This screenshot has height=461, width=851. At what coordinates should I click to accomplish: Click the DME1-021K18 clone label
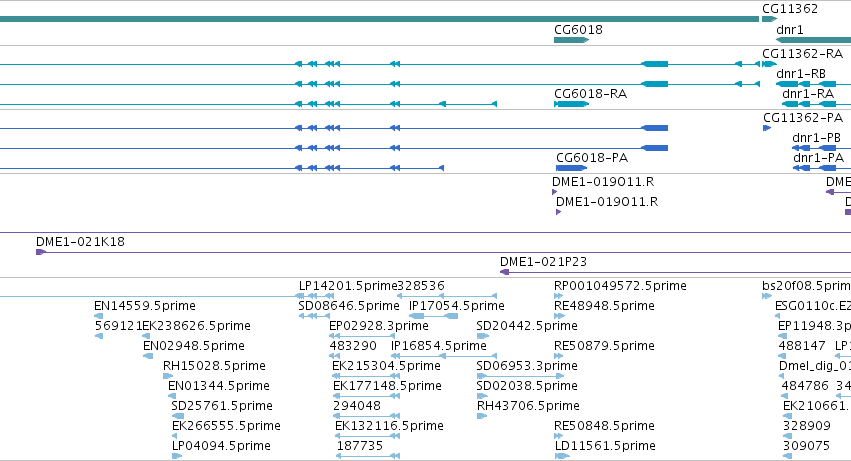(80, 242)
